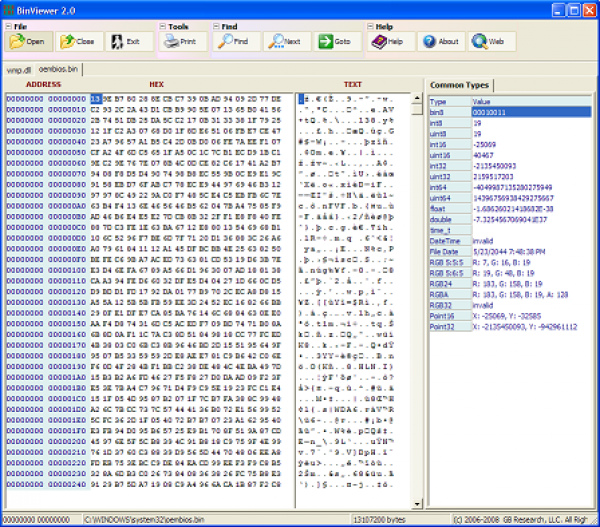Viewport: 600px width, 527px height.
Task: Open the Goto address tool
Action: pyautogui.click(x=335, y=42)
